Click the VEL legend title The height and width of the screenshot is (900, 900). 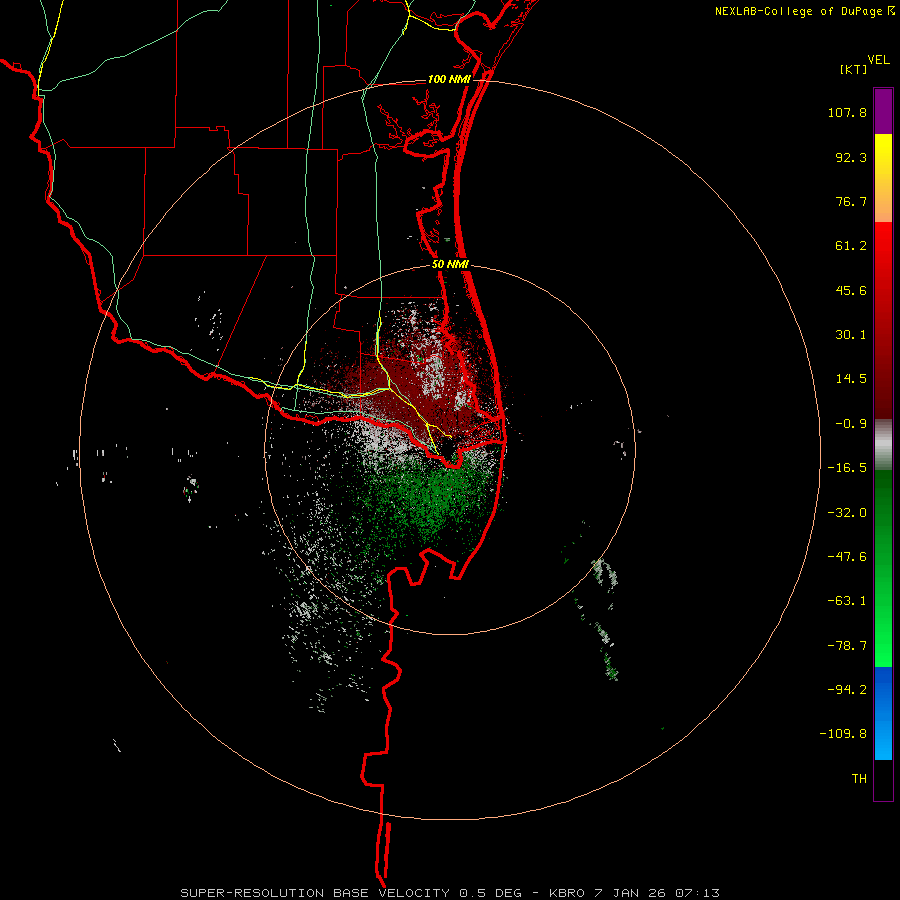pos(879,60)
